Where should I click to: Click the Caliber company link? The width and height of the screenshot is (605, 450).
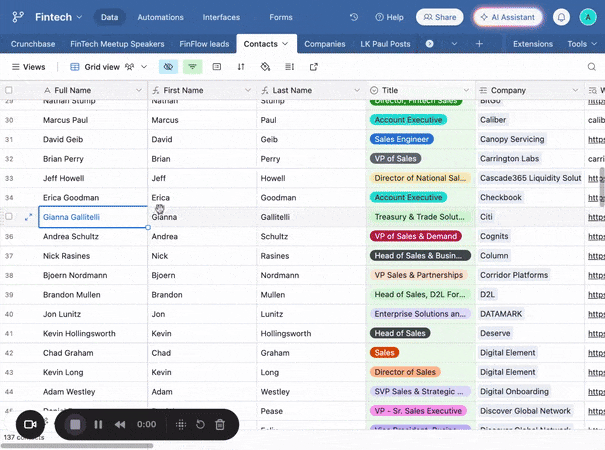493,120
